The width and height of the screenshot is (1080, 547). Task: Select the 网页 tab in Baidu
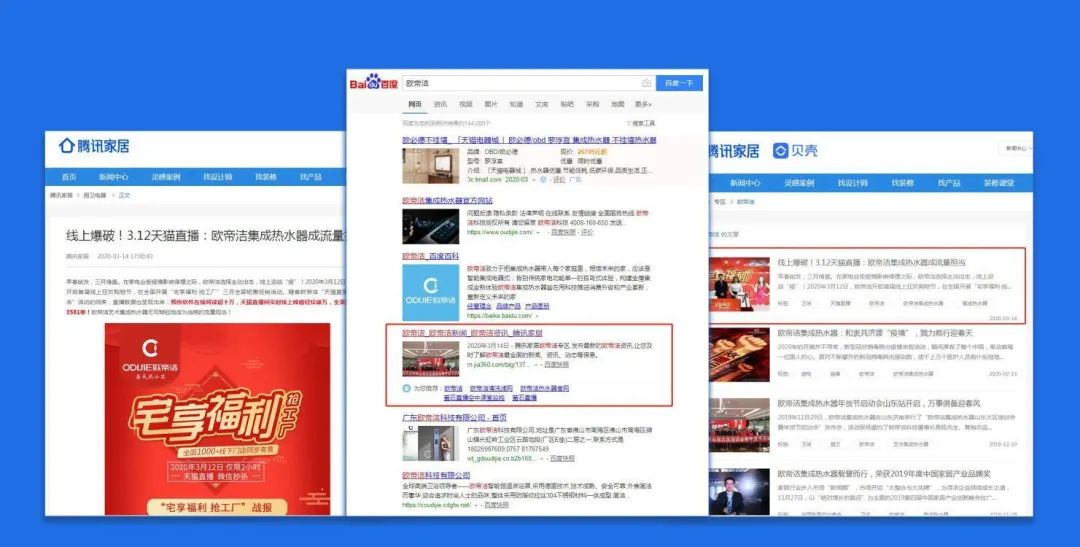(415, 104)
